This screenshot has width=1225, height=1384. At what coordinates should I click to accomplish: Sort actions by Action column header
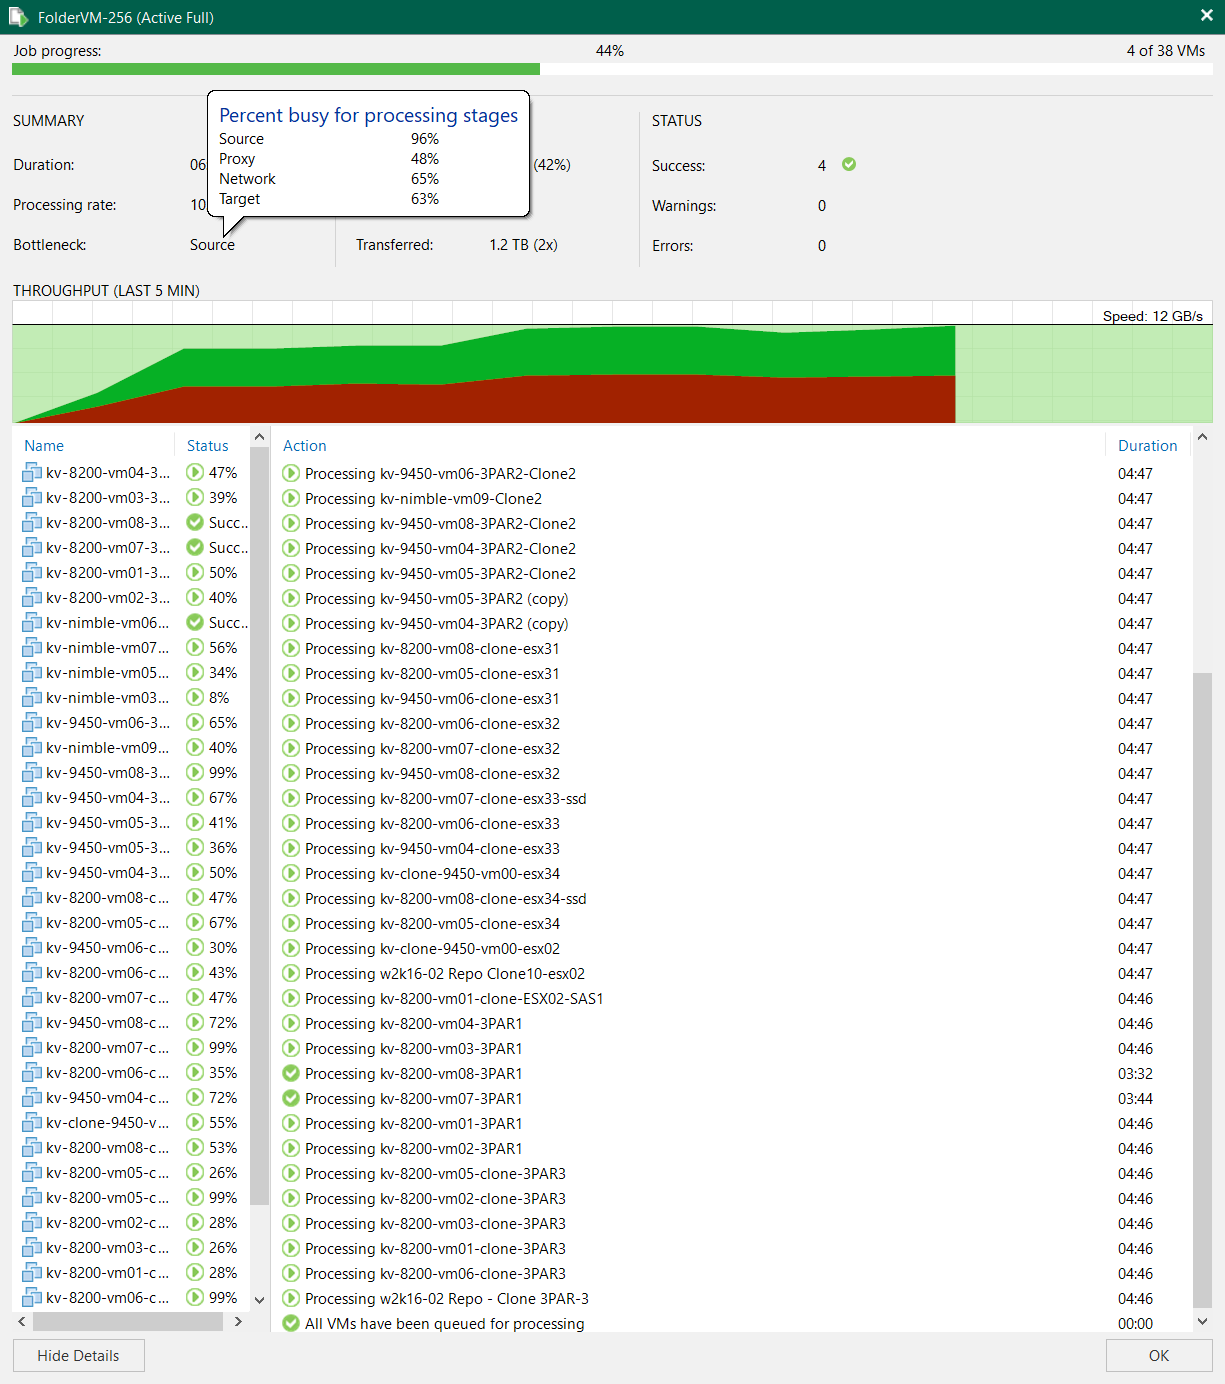pos(305,446)
